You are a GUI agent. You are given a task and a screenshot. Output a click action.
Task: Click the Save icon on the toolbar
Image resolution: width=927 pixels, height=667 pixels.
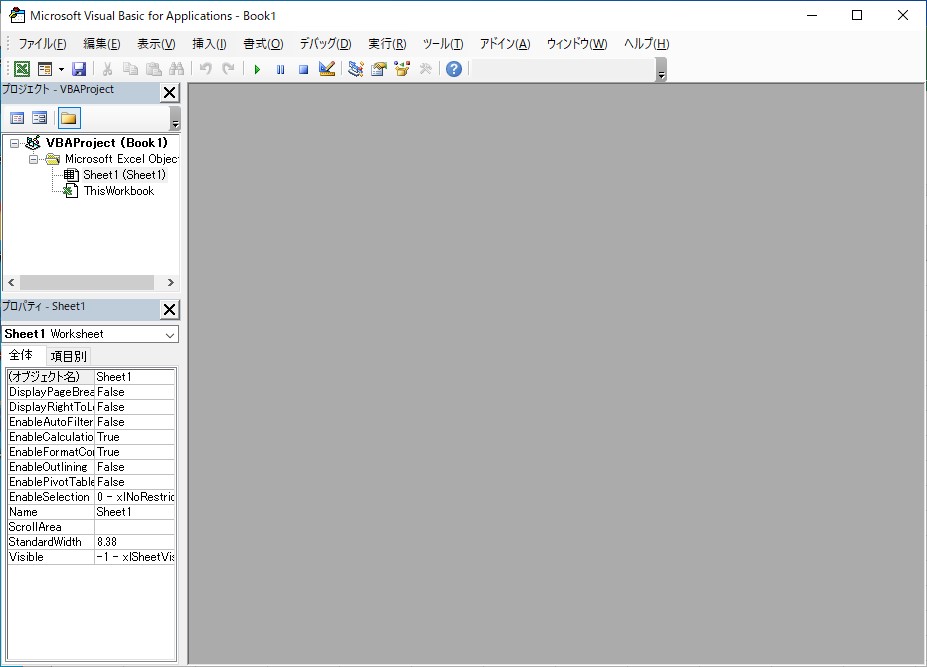tap(80, 68)
